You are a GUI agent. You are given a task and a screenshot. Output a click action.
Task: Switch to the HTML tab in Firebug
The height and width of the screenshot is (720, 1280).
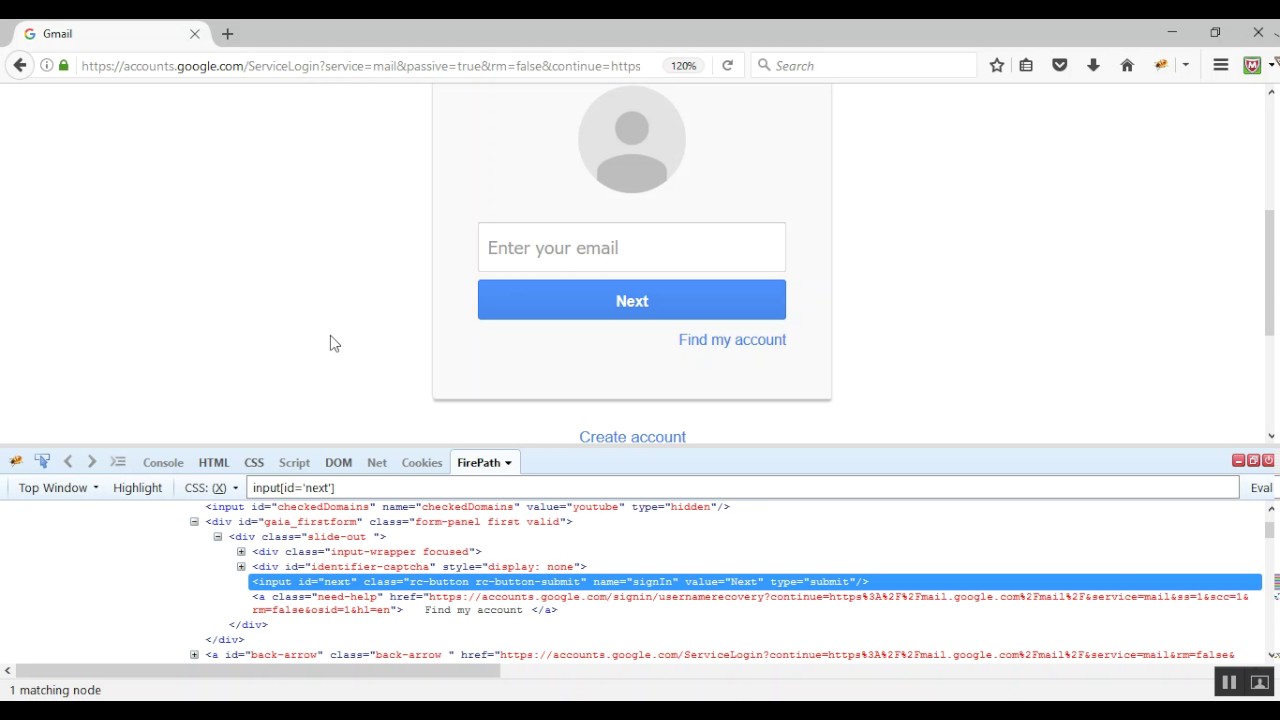[x=214, y=463]
